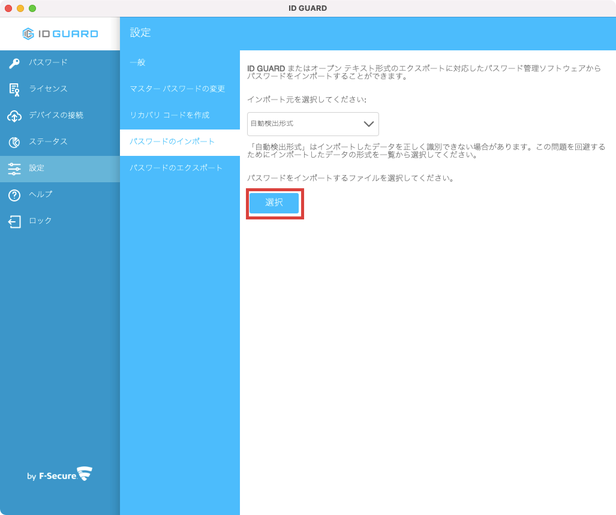
Task: Go to ステータス in the sidebar
Action: point(60,142)
